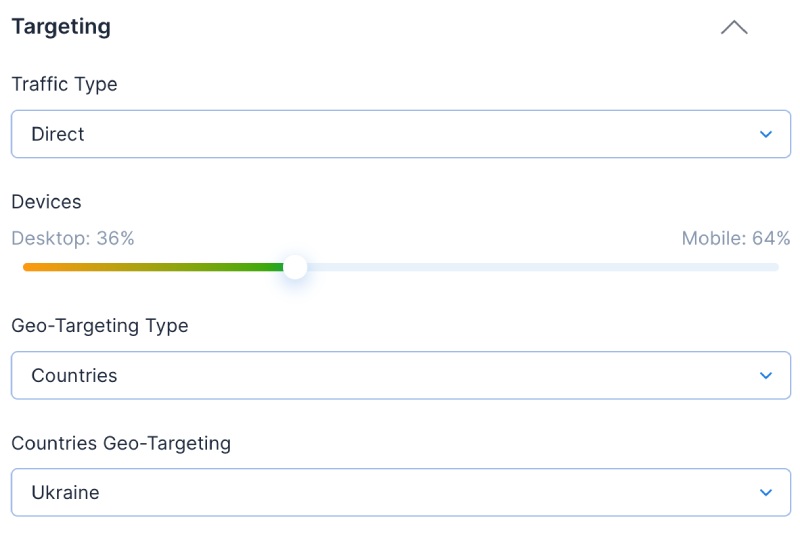Click the arrow icon in the Ukraine field
The width and height of the screenshot is (800, 537).
(766, 493)
